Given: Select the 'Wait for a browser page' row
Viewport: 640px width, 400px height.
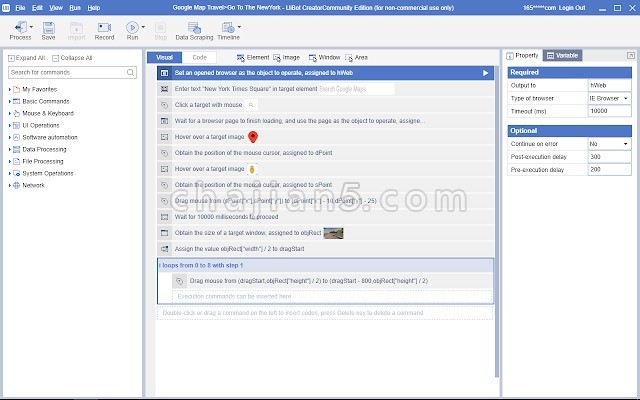Looking at the screenshot, I should (x=325, y=121).
